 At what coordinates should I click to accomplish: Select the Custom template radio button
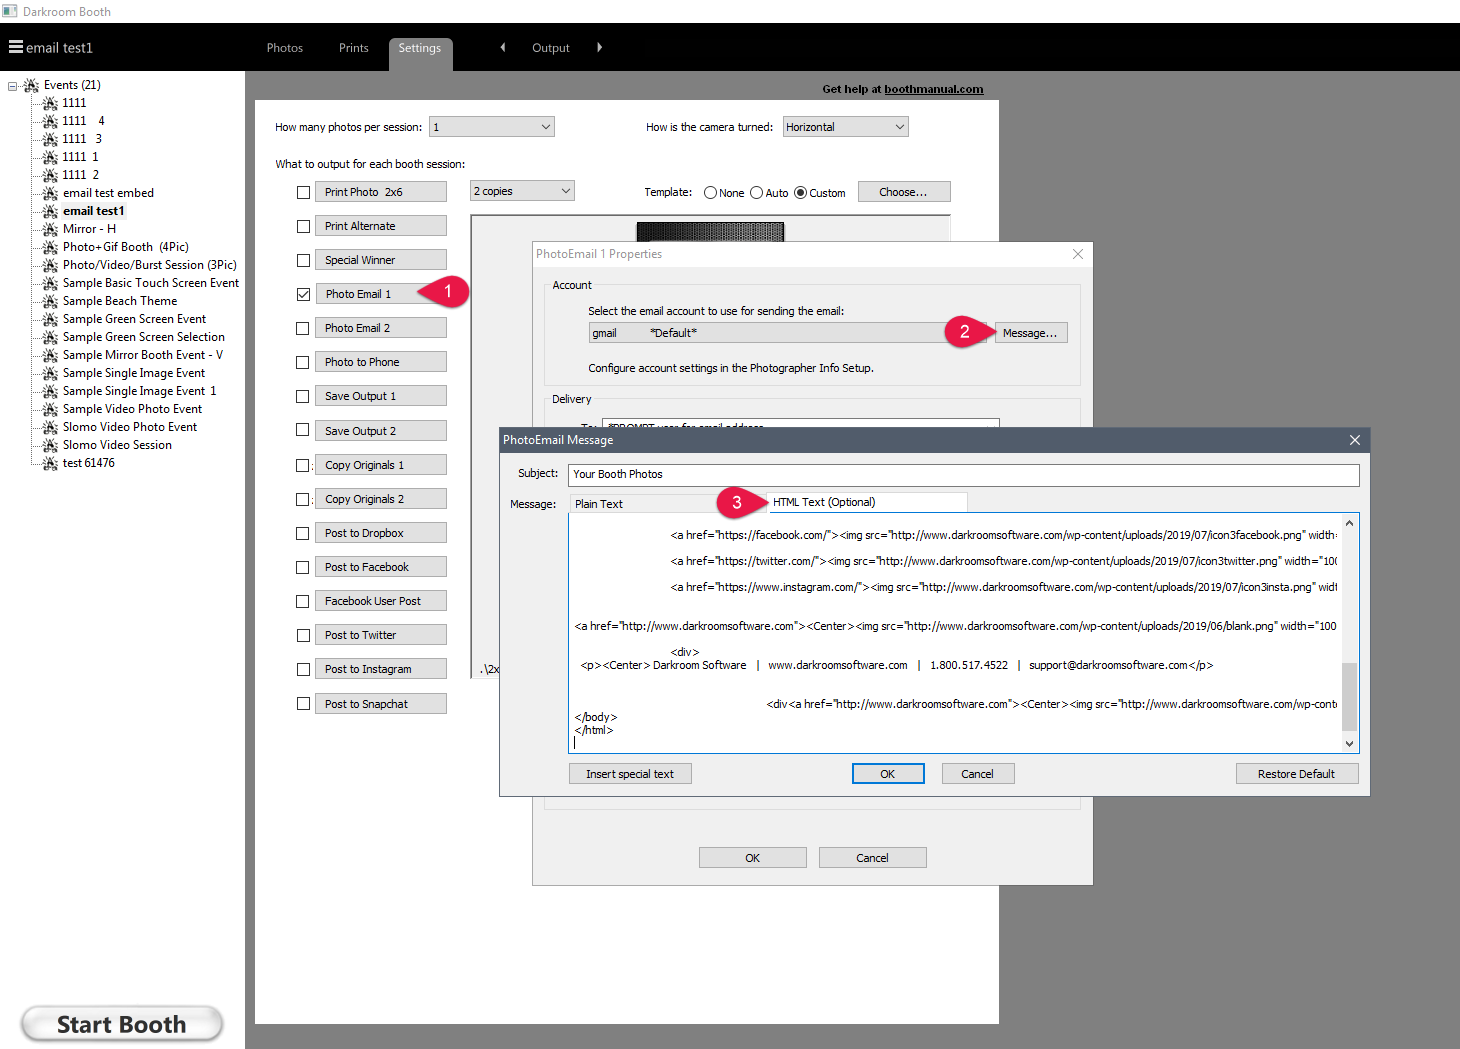tap(800, 193)
